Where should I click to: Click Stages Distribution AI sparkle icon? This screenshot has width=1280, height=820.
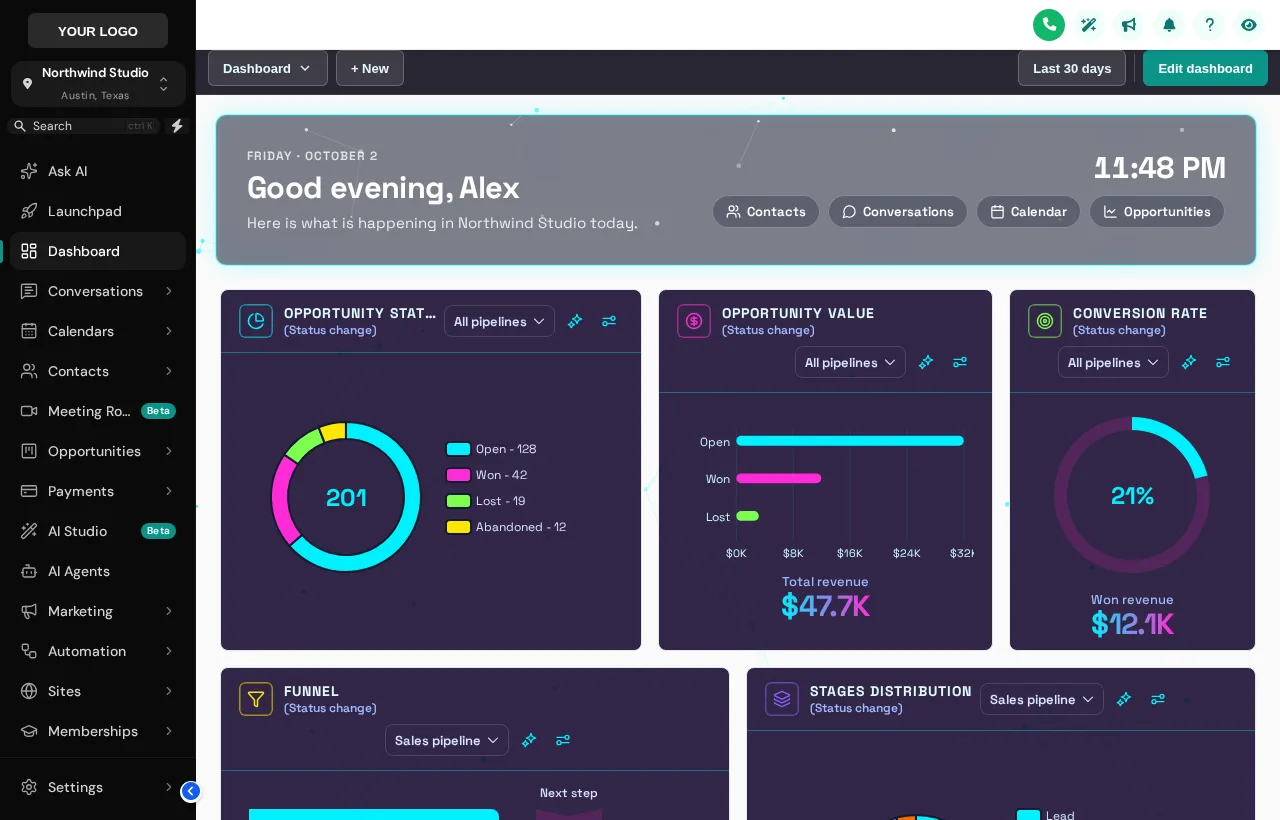pos(1124,699)
